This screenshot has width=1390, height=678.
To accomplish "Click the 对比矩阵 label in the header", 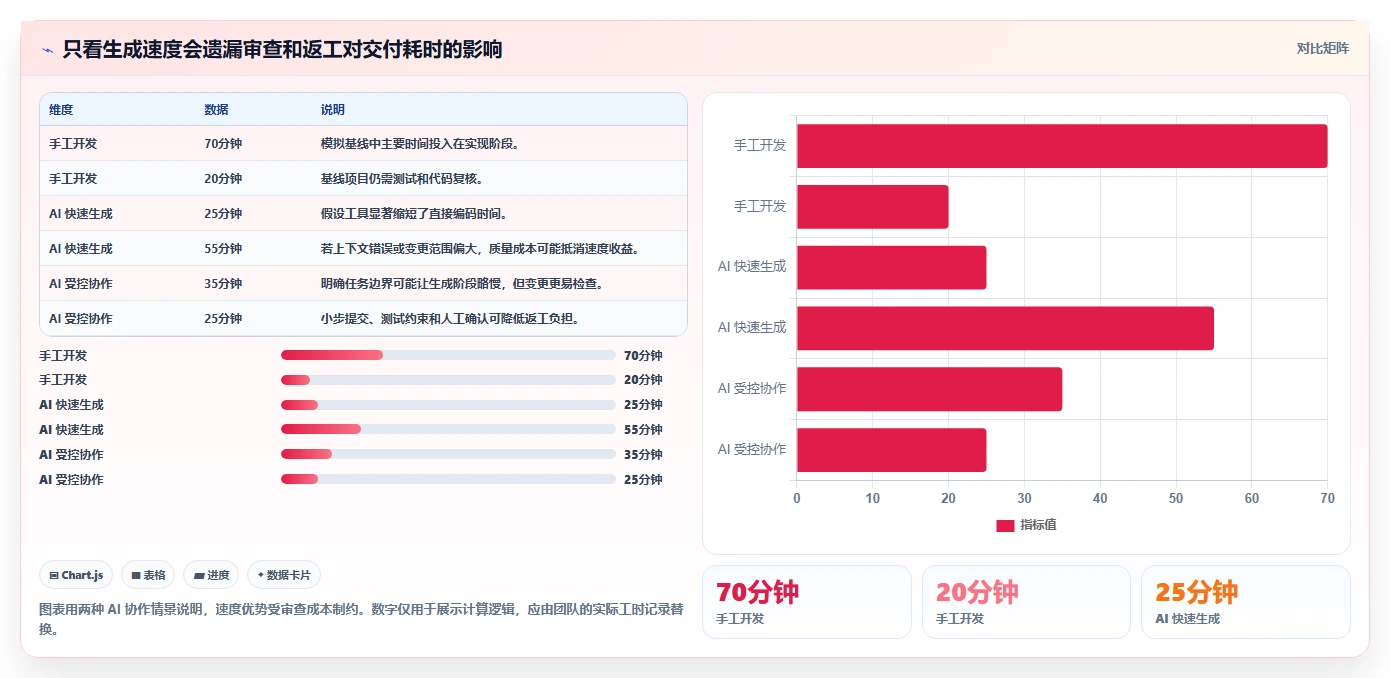I will pyautogui.click(x=1322, y=48).
